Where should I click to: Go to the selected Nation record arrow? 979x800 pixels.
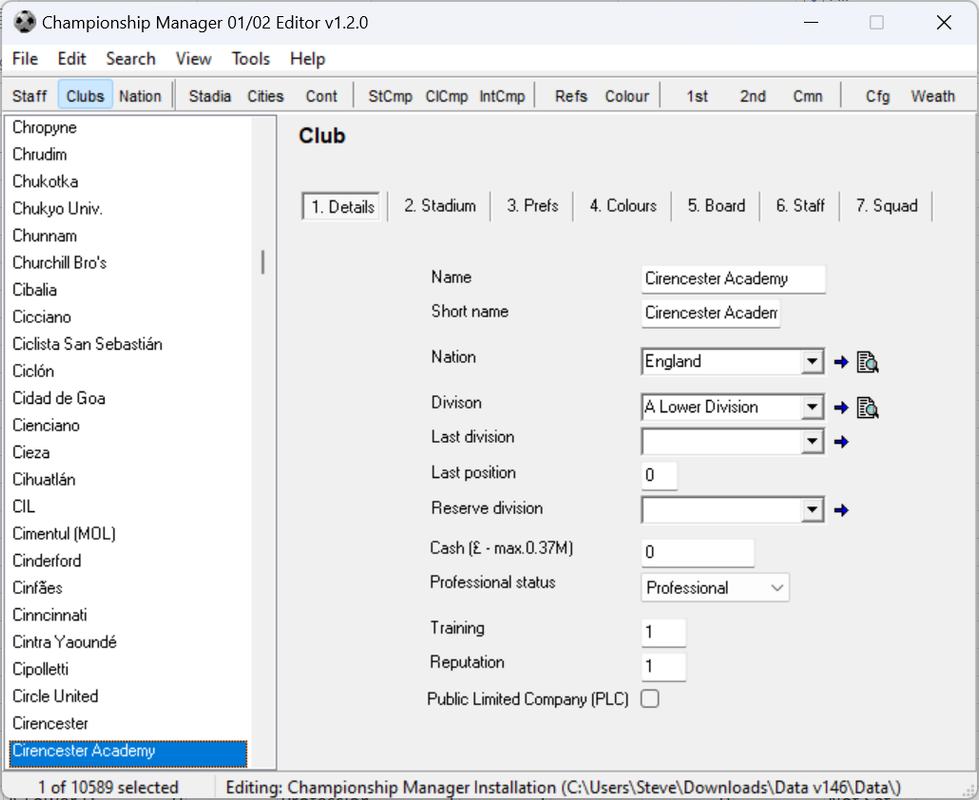(841, 362)
